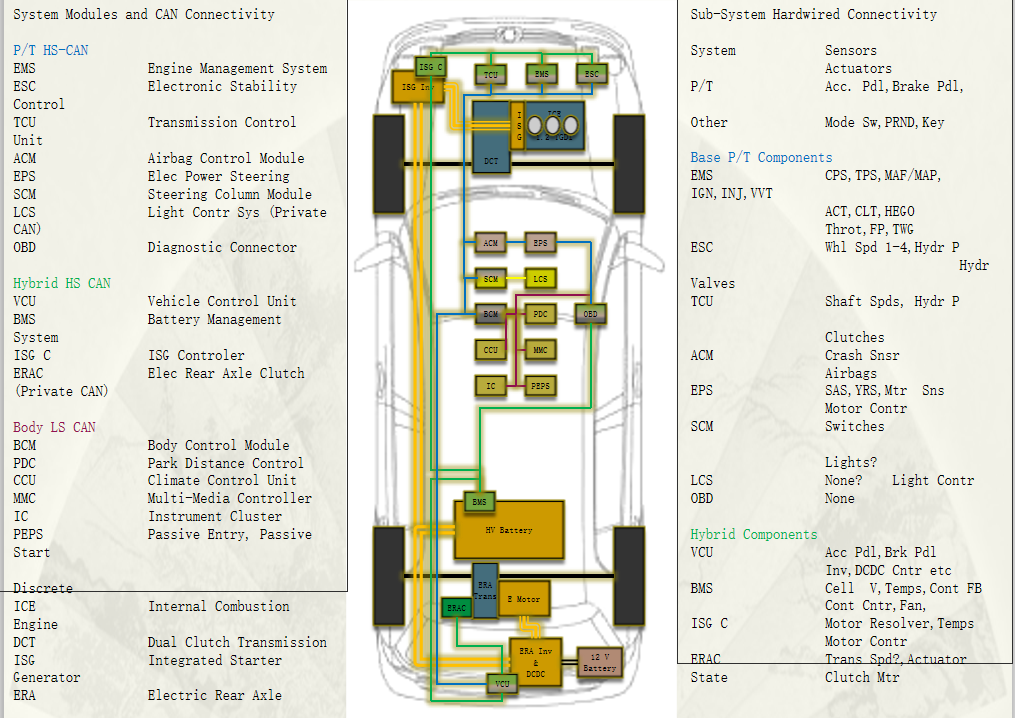Select the ACM airbag module block
This screenshot has width=1015, height=718.
(x=490, y=243)
